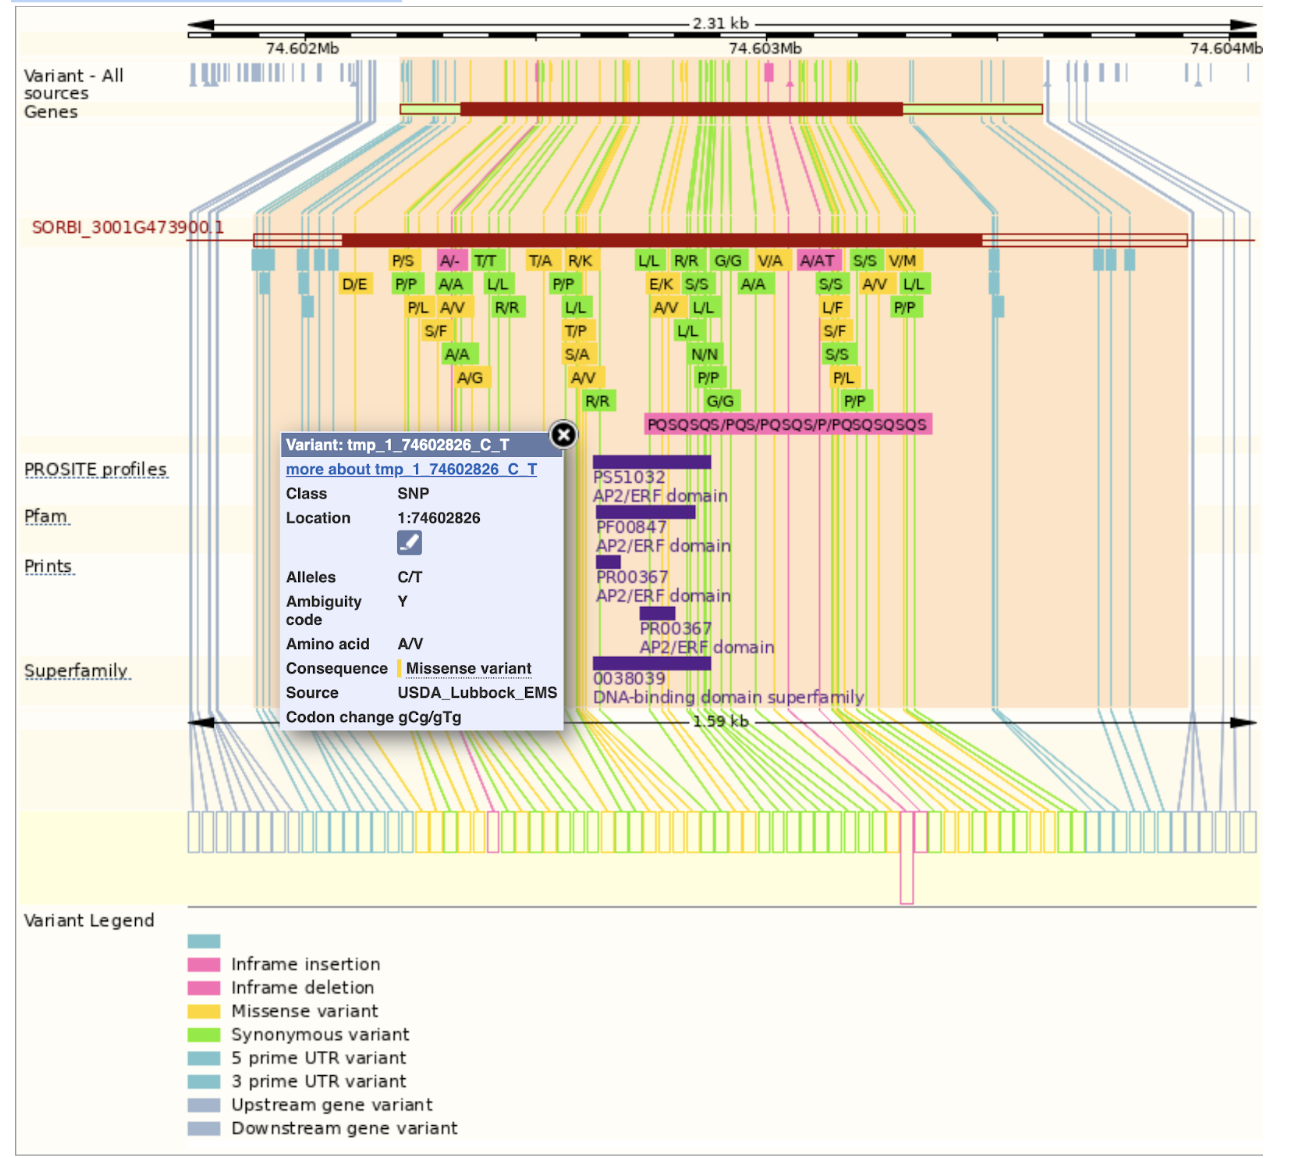1290x1158 pixels.
Task: Click the location edit pencil icon
Action: pos(411,542)
